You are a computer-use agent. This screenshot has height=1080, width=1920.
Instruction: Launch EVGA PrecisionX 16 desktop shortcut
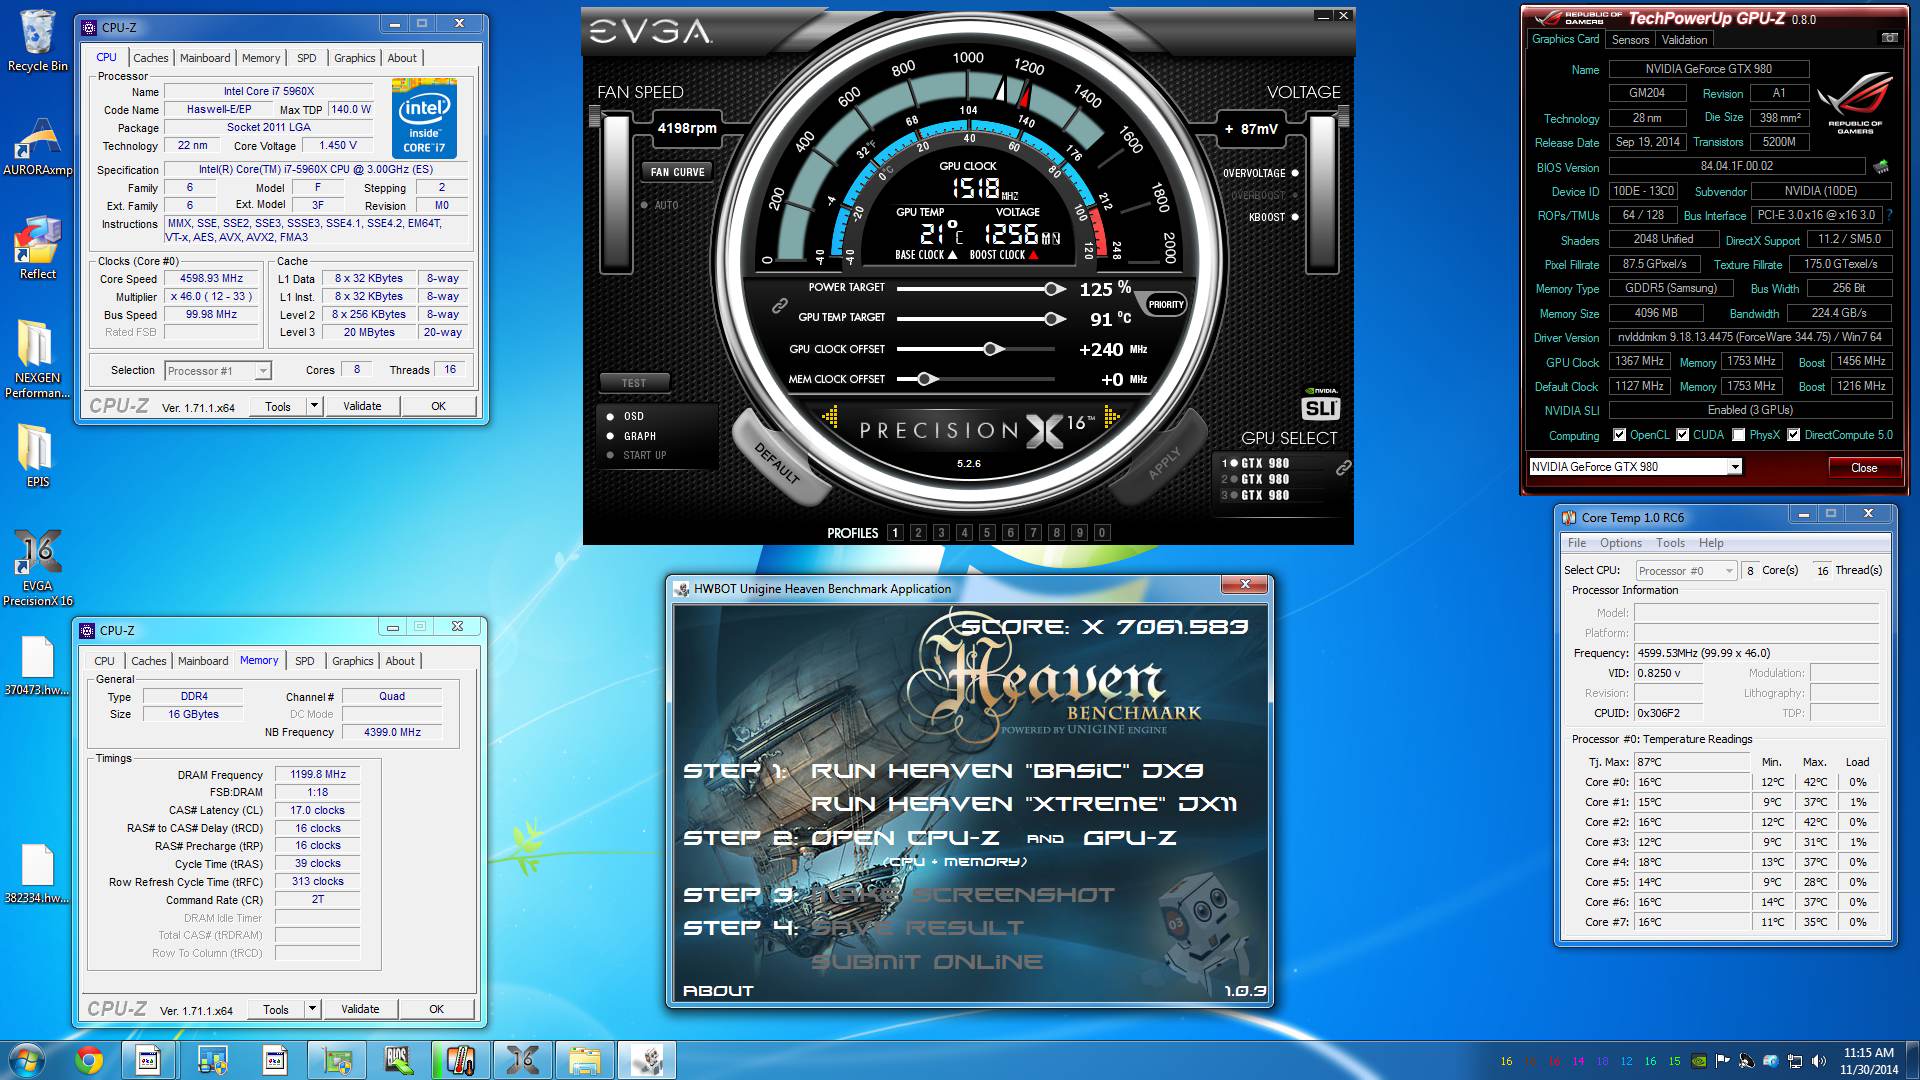tap(38, 567)
